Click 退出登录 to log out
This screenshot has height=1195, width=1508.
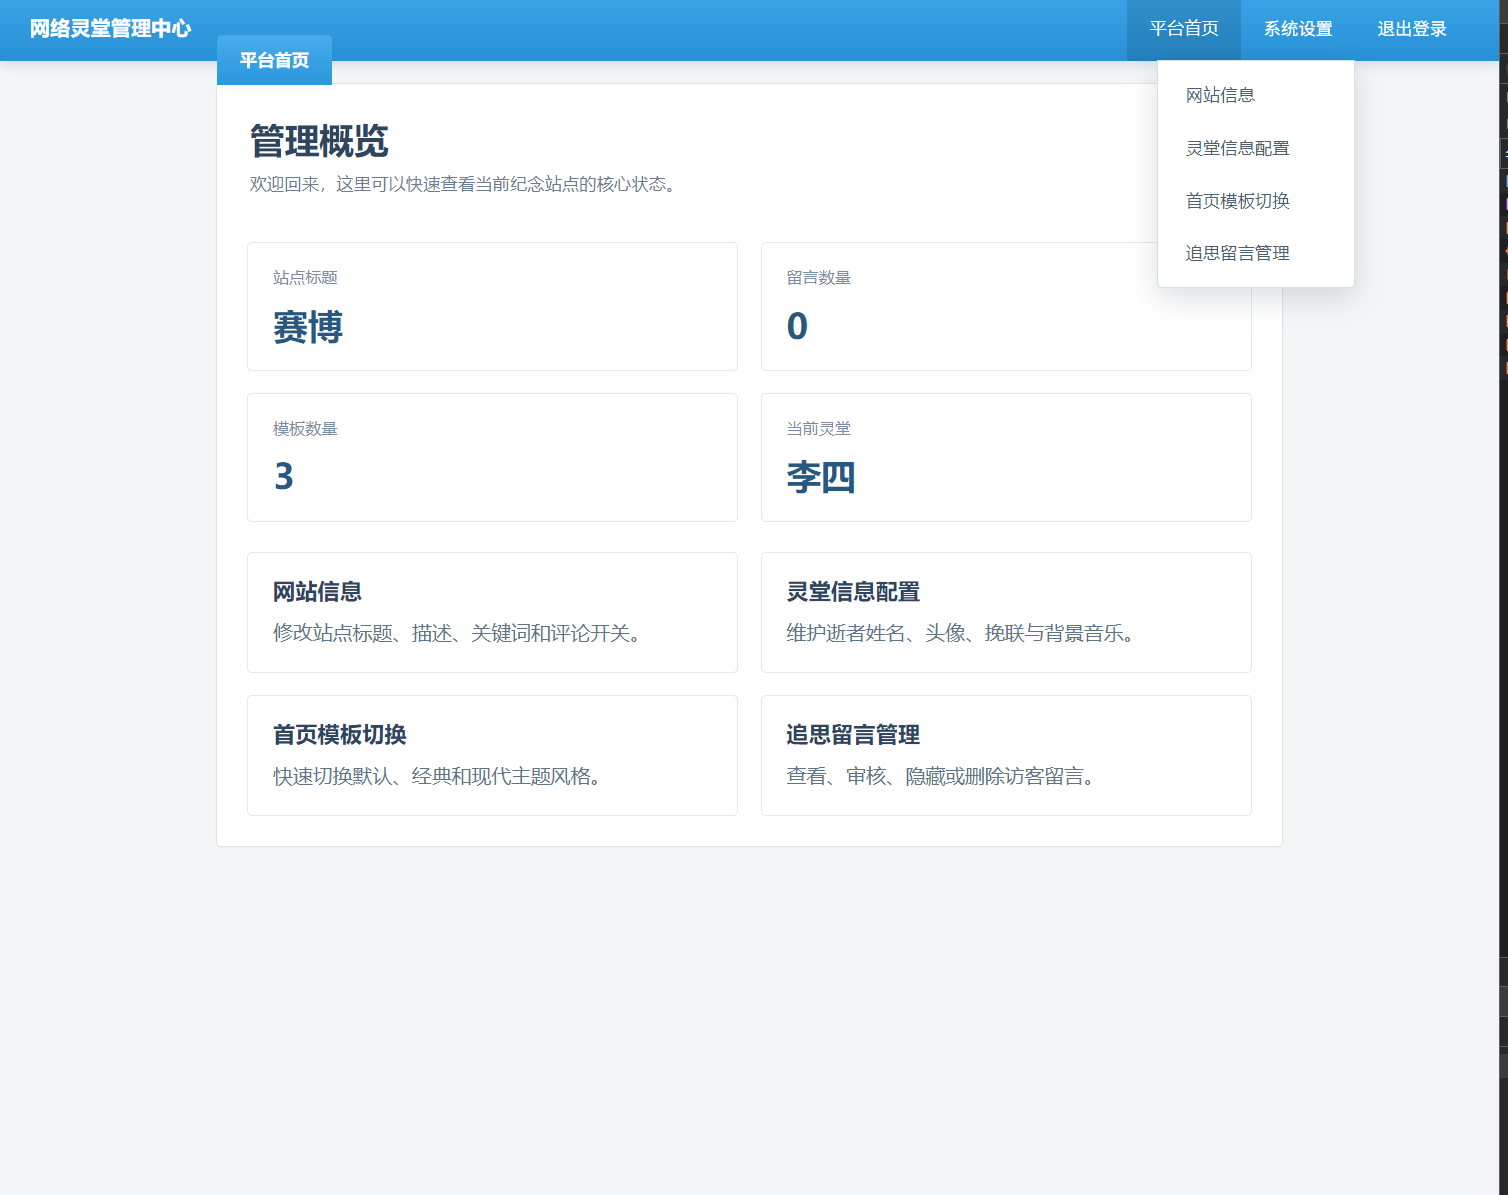pos(1411,29)
